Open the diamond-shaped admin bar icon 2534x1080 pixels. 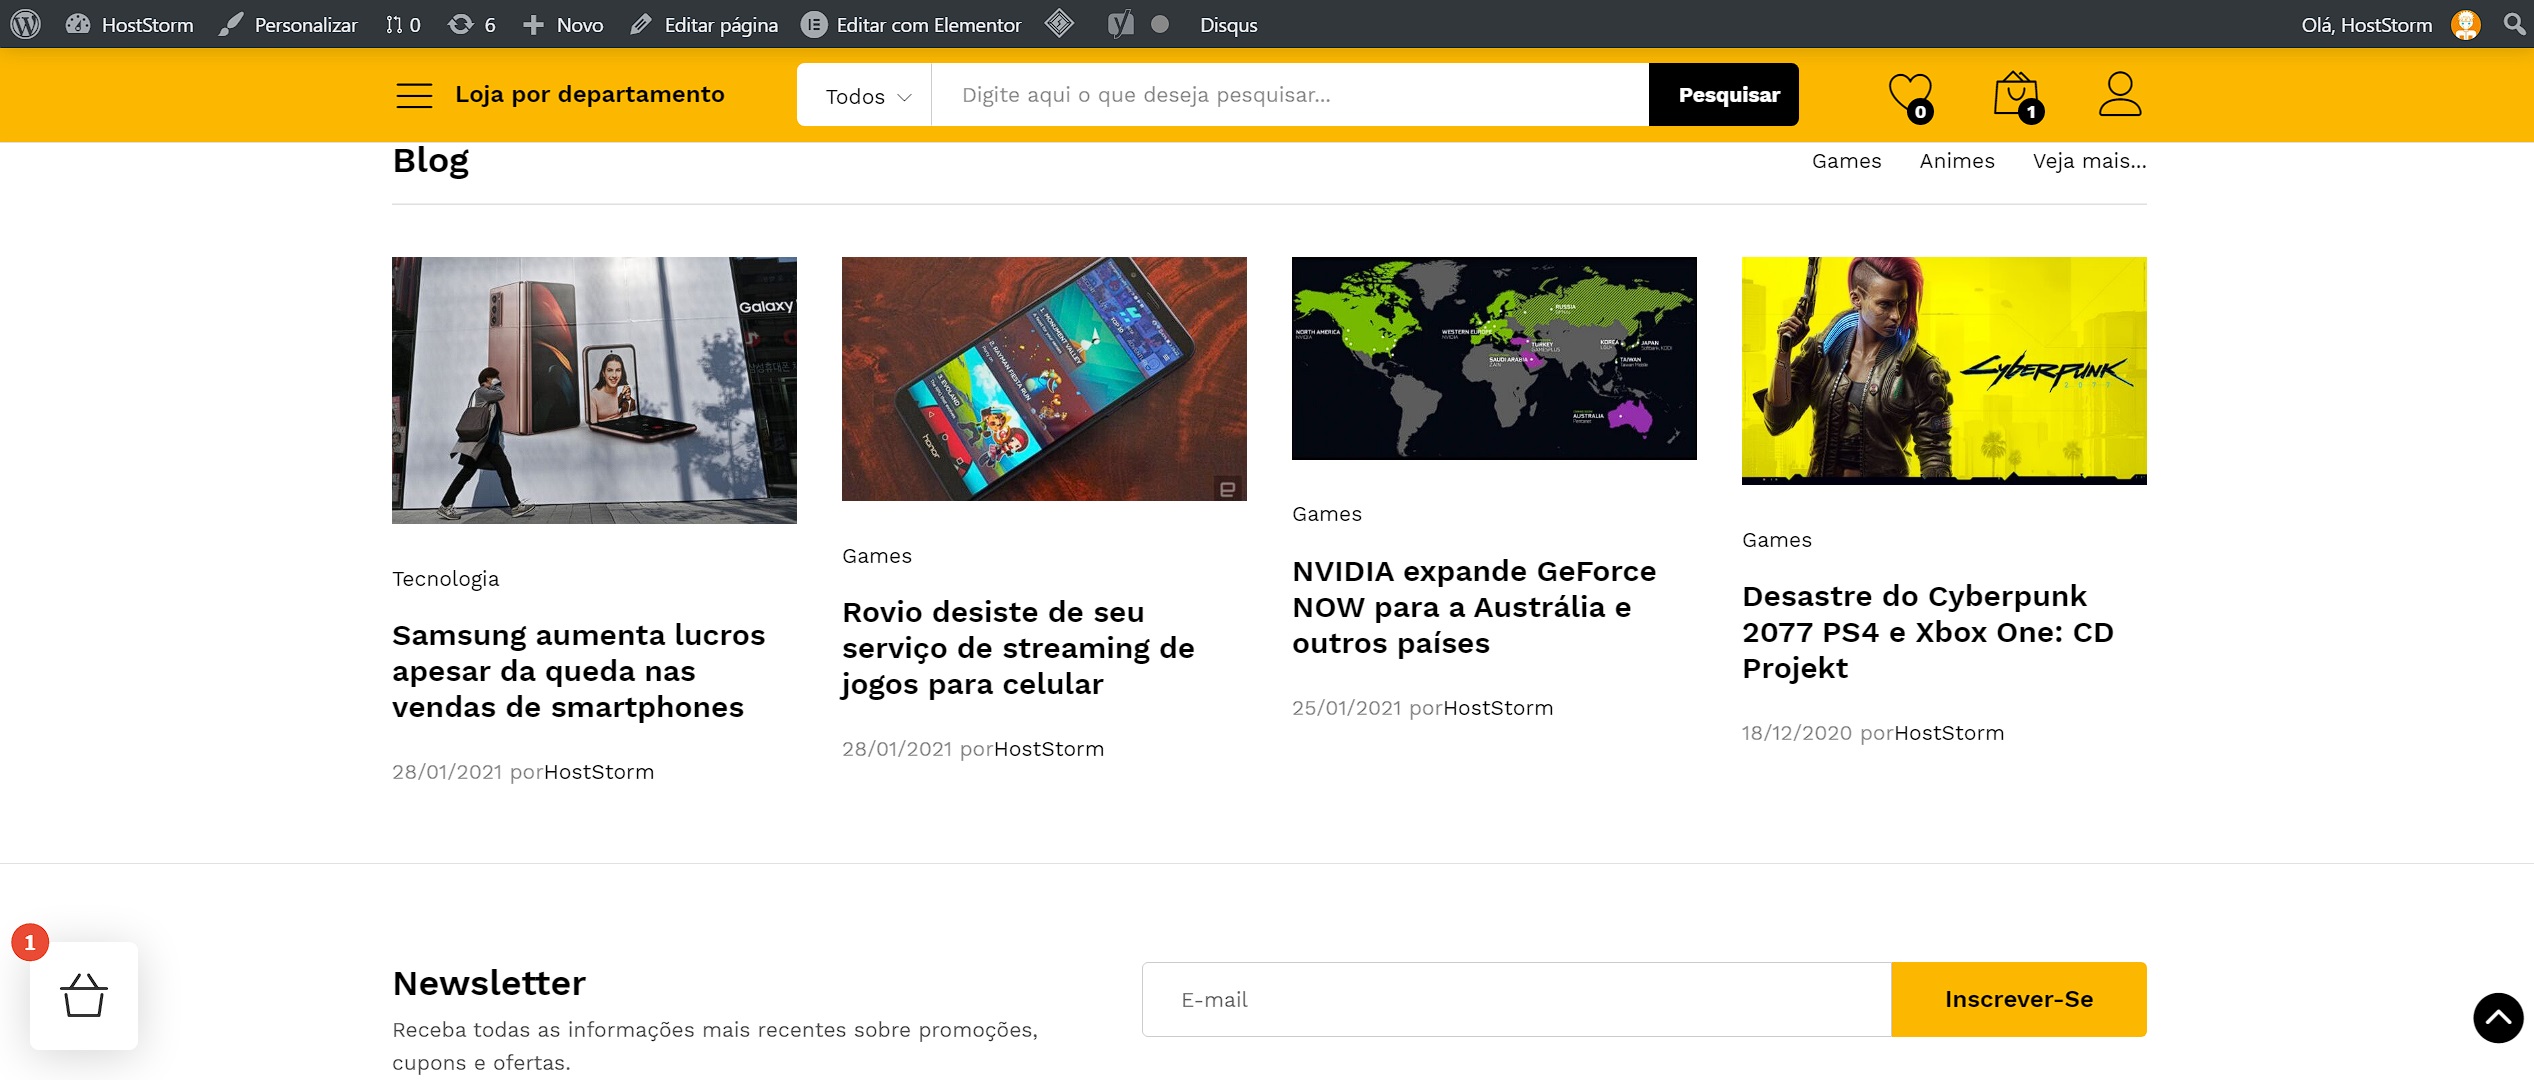point(1059,23)
